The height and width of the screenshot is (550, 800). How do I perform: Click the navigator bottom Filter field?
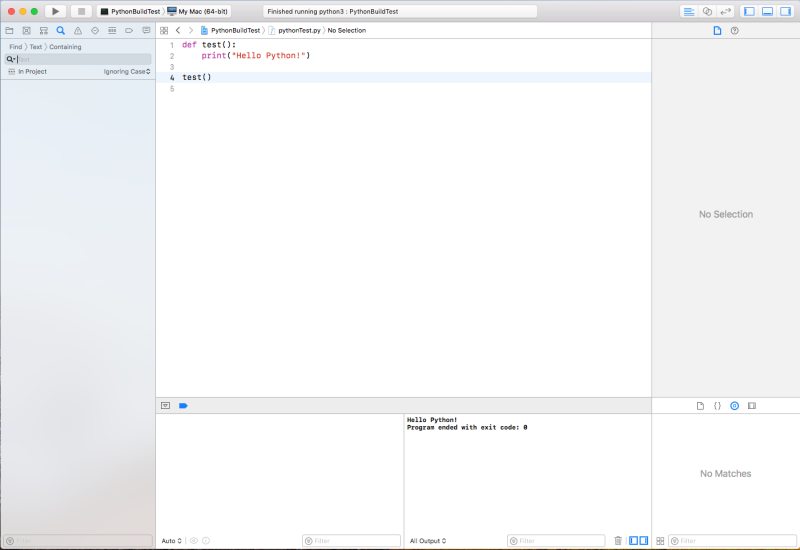click(78, 541)
